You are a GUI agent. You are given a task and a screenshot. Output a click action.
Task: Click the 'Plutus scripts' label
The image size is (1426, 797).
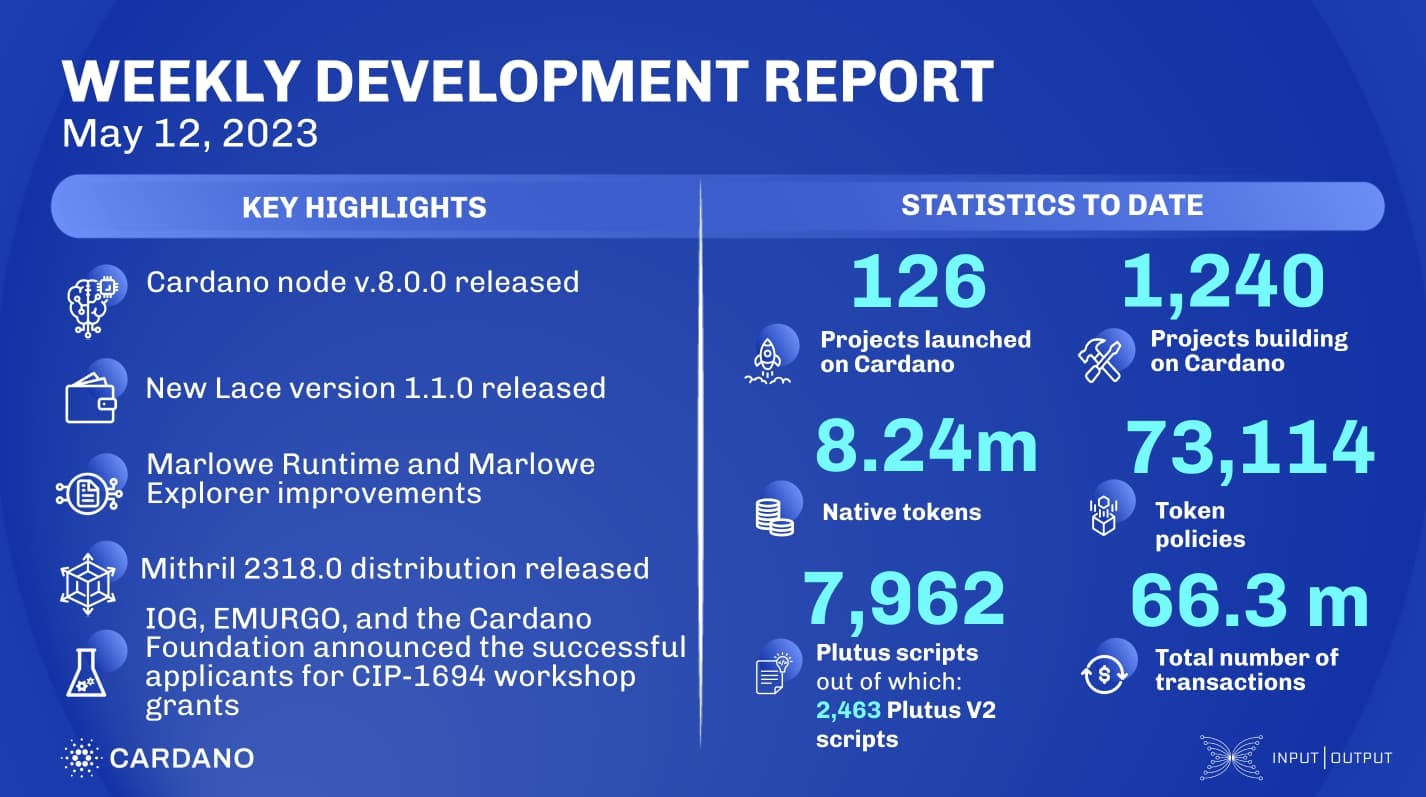pos(897,653)
